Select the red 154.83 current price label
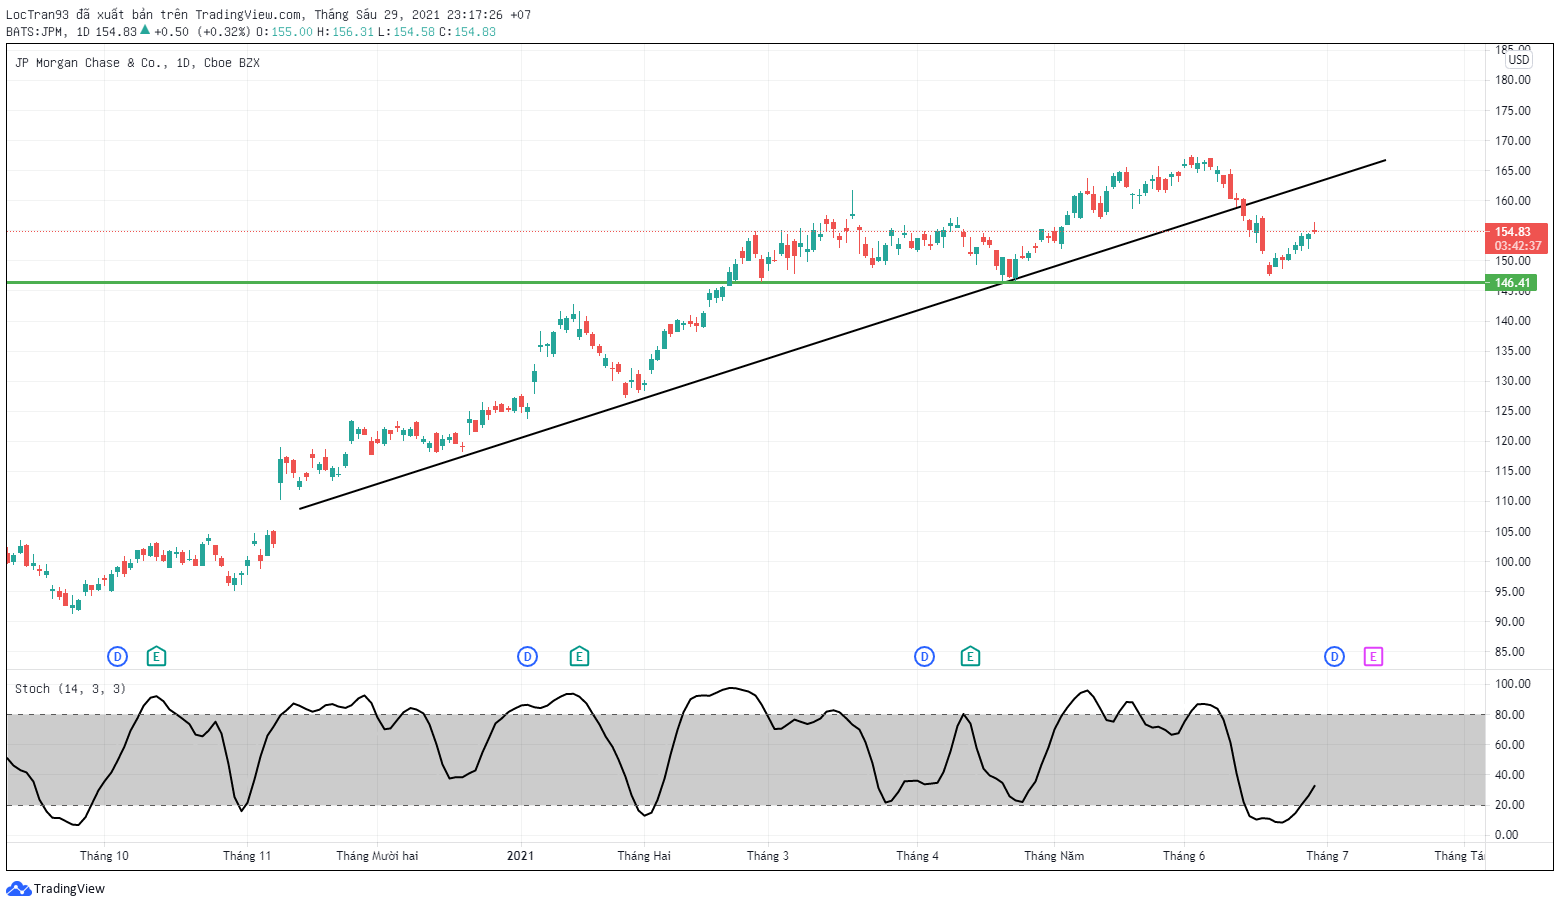Screen dimensions: 1560x907 [x=1518, y=238]
